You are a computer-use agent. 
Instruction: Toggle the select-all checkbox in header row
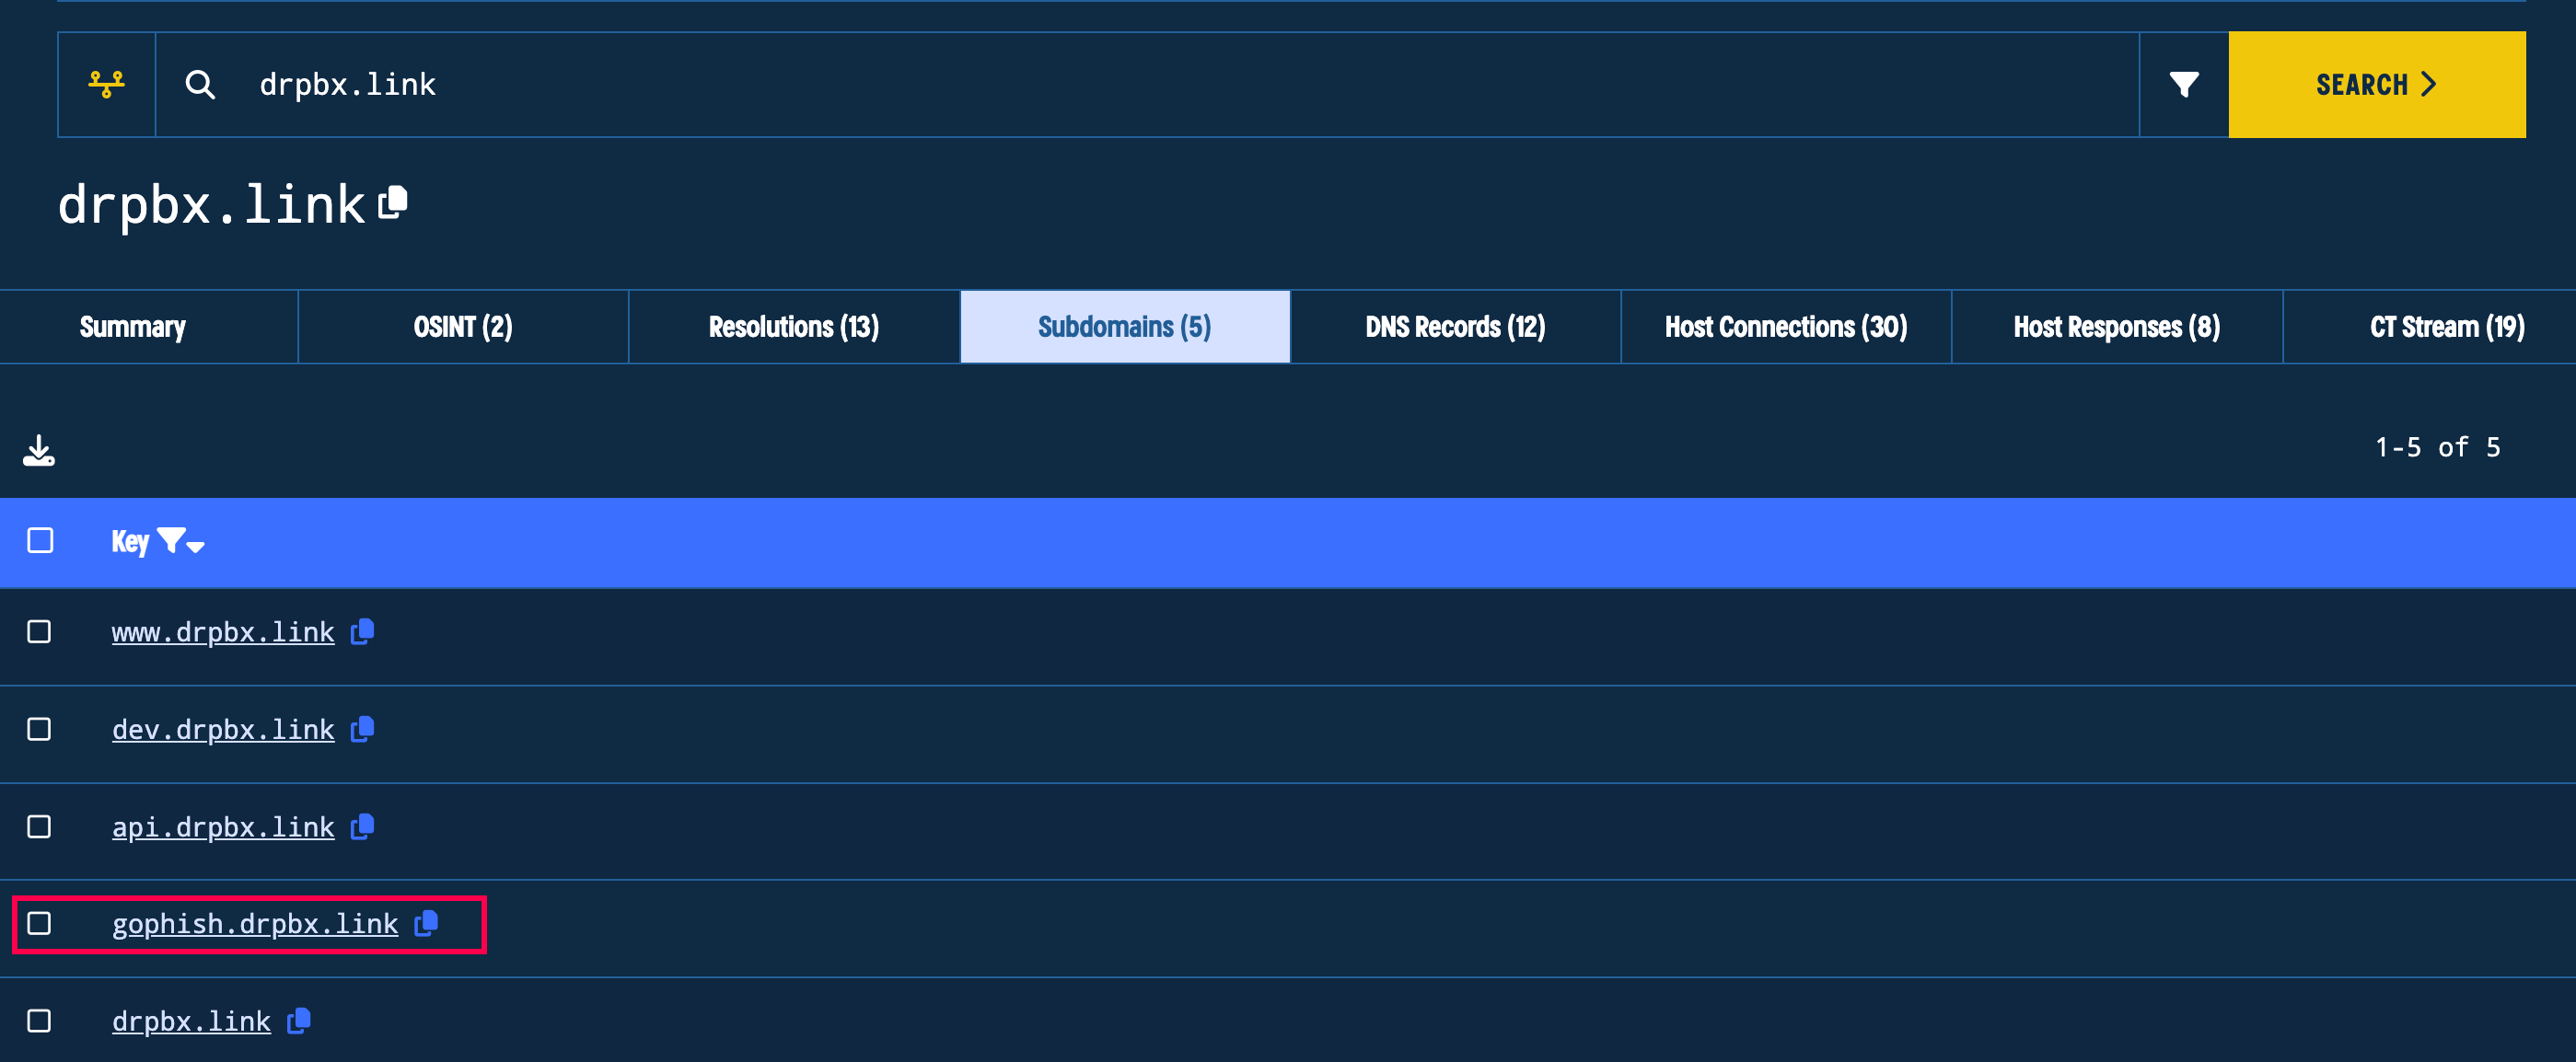pos(40,541)
